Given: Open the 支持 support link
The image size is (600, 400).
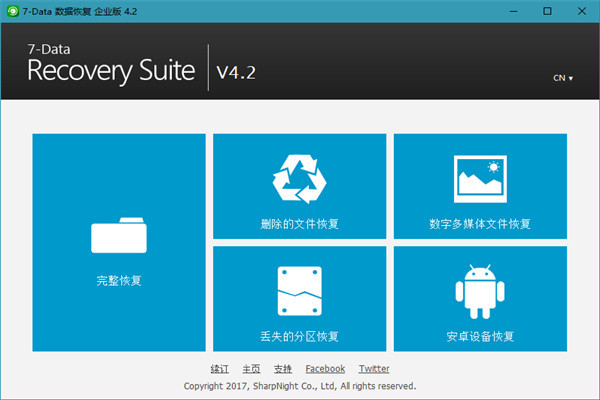Looking at the screenshot, I should pyautogui.click(x=283, y=369).
